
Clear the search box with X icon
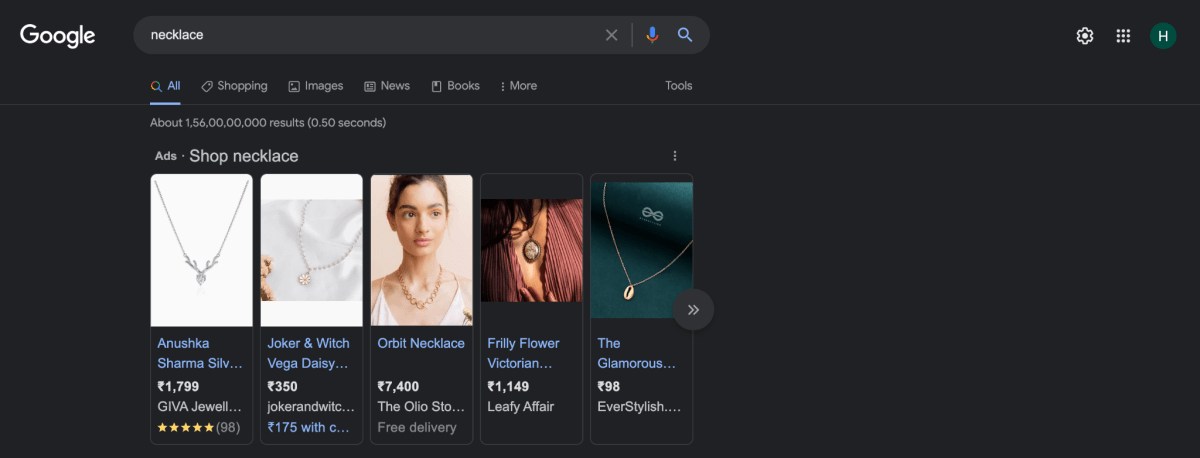tap(612, 35)
